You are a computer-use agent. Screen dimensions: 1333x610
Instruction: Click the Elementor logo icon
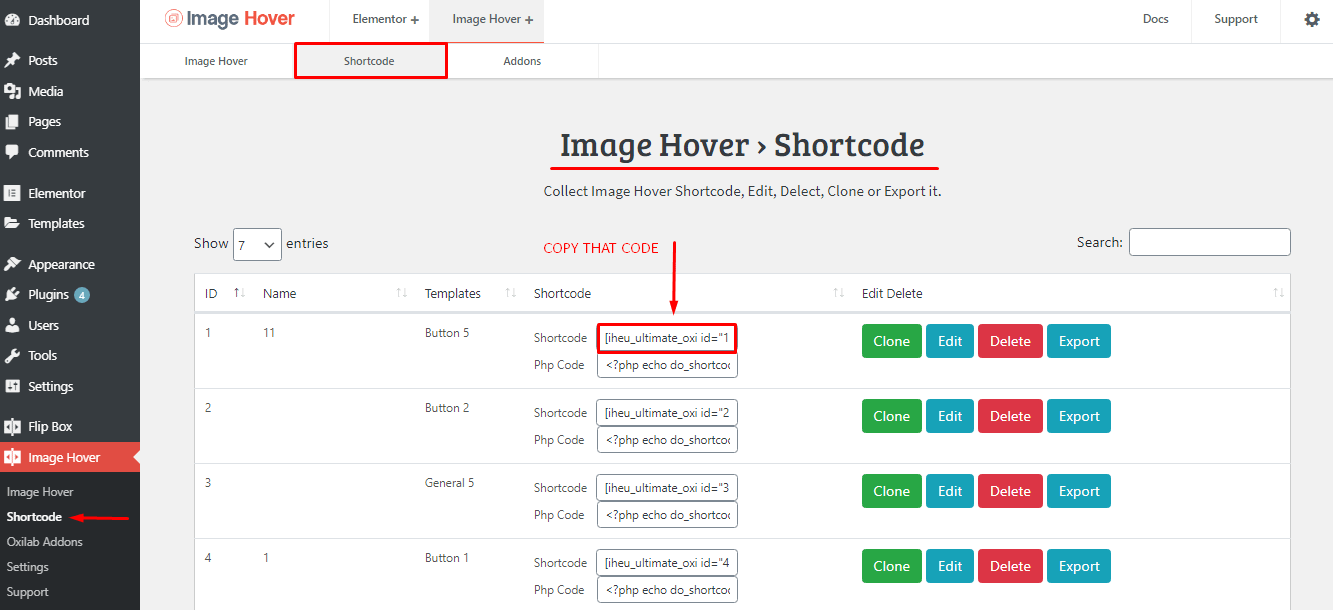tap(12, 193)
